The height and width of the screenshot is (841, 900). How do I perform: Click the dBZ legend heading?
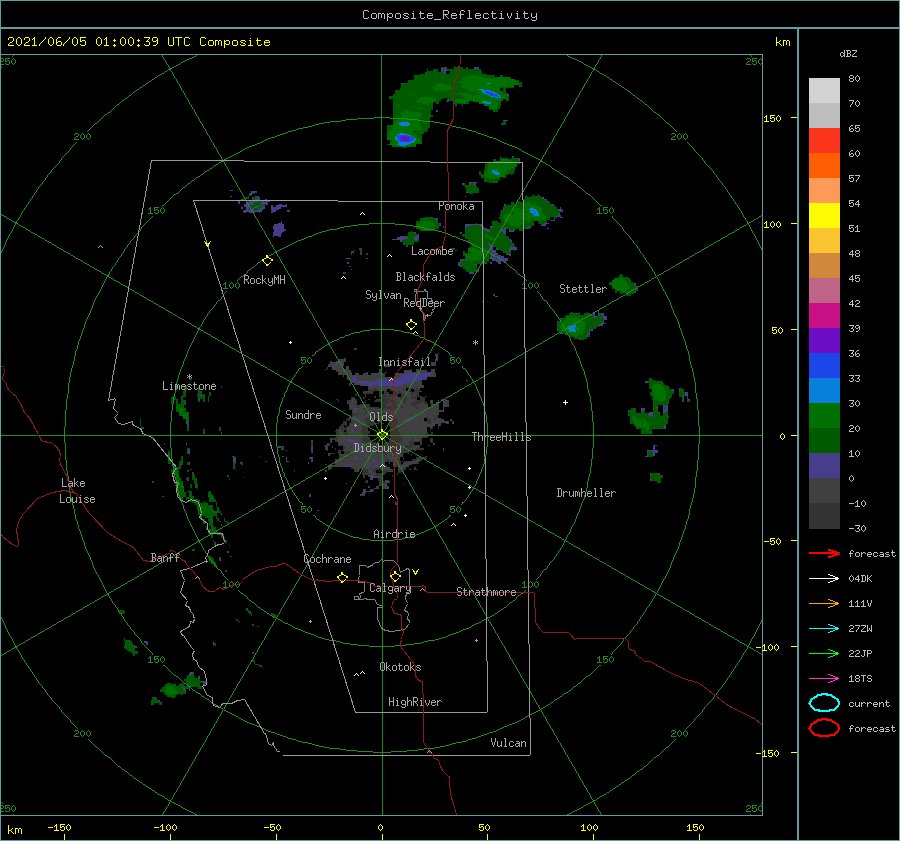848,54
